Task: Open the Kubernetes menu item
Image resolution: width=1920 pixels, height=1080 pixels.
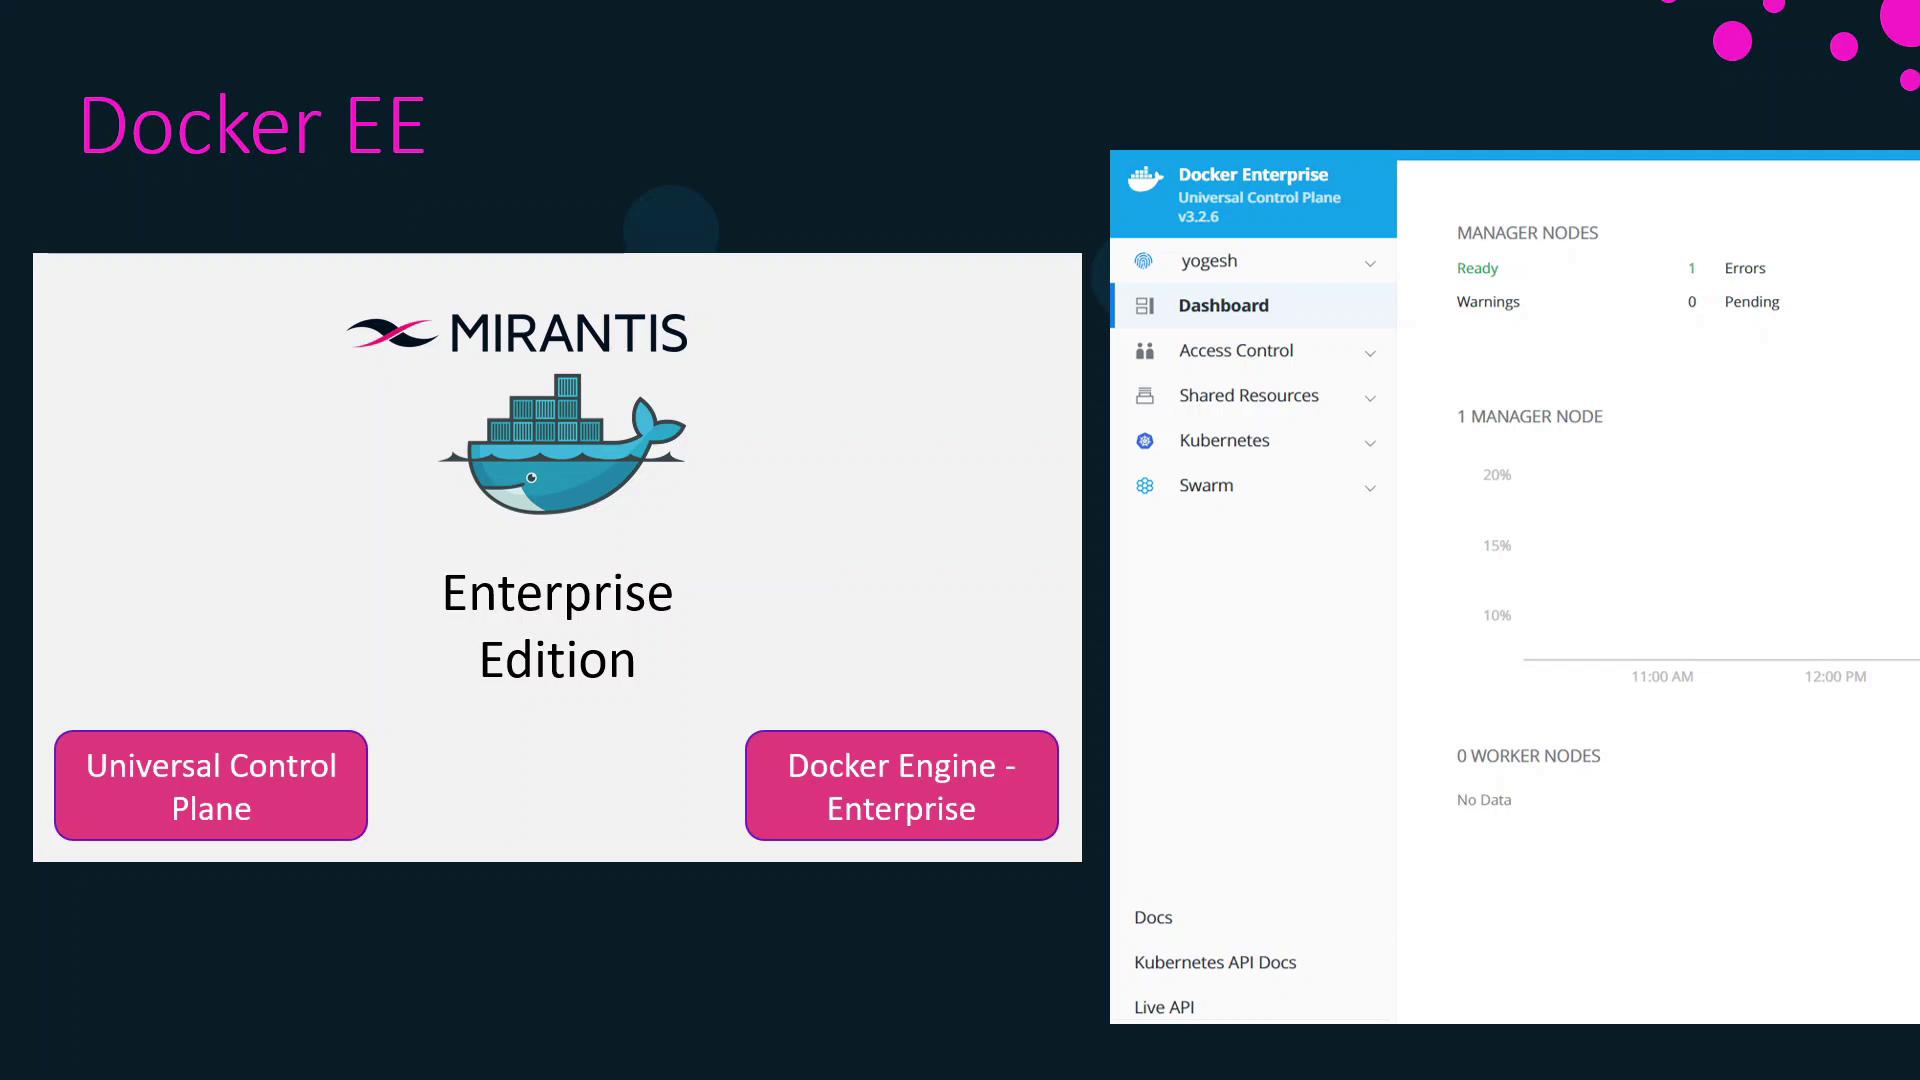Action: (1224, 441)
